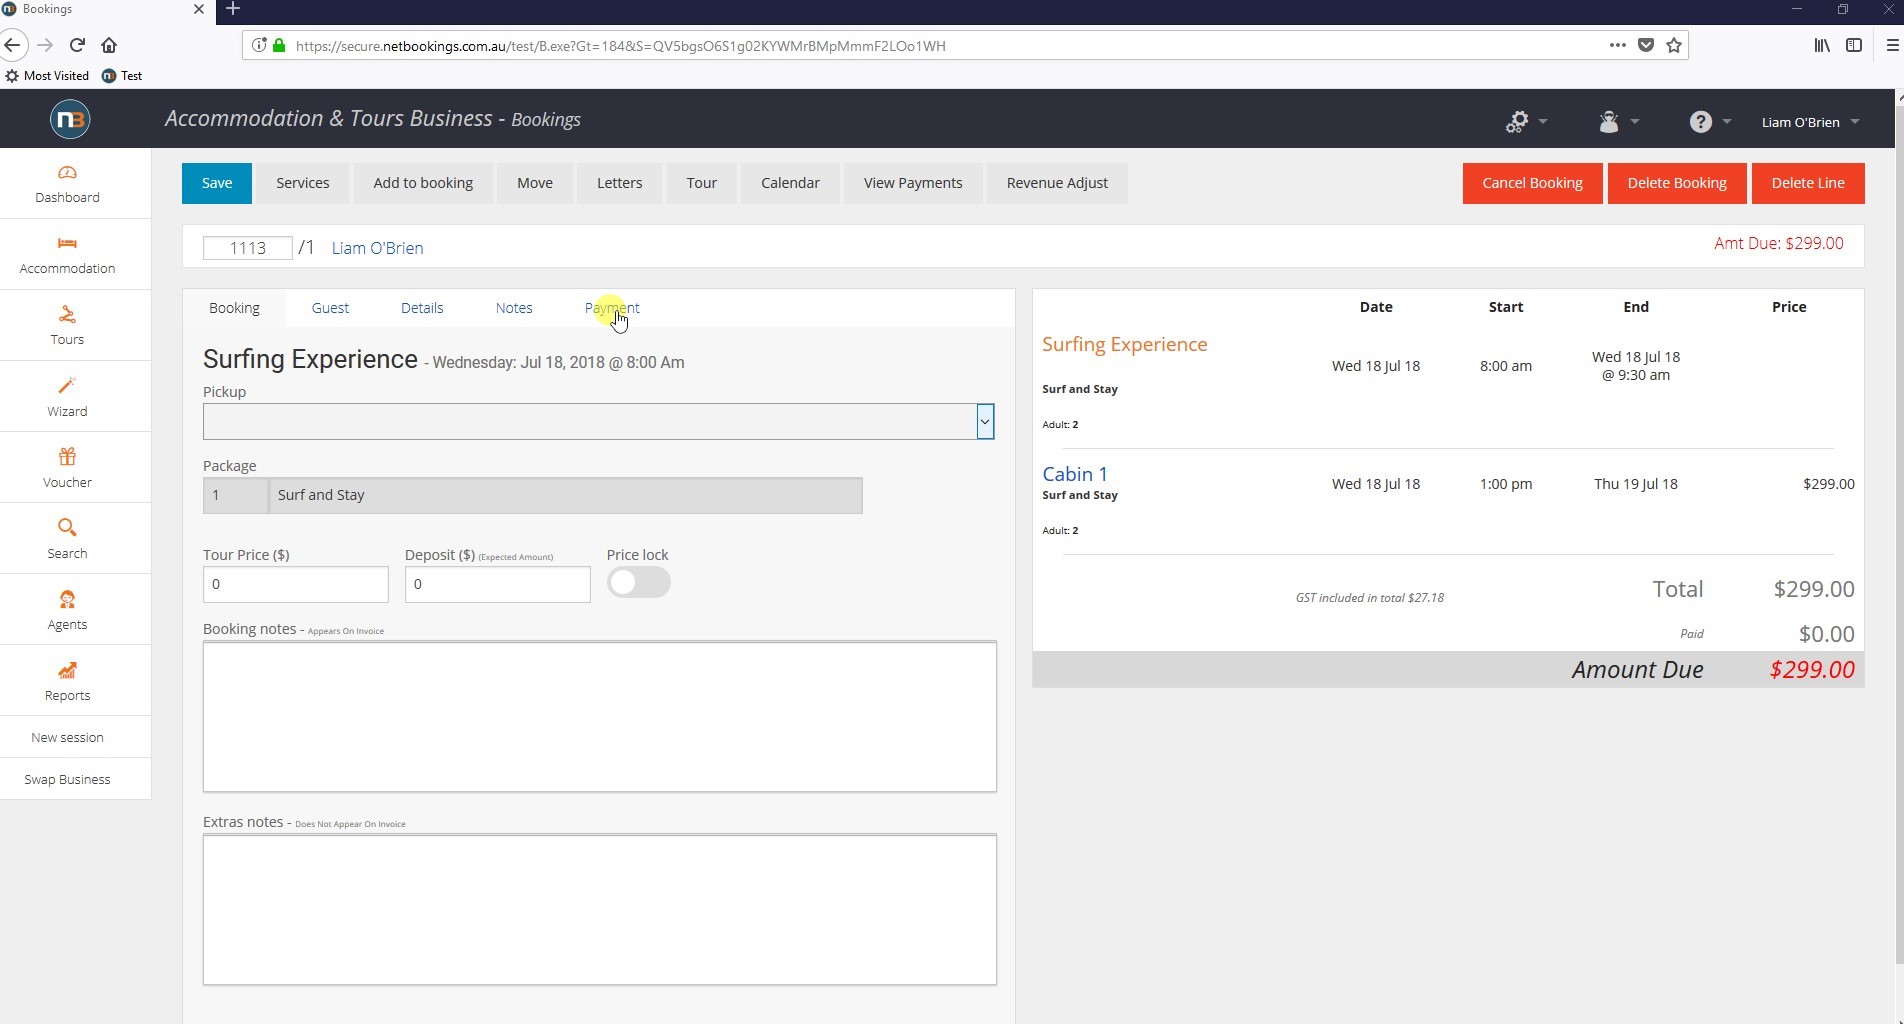Image resolution: width=1904 pixels, height=1024 pixels.
Task: Open Surfing Experience line in summary
Action: 1125,344
